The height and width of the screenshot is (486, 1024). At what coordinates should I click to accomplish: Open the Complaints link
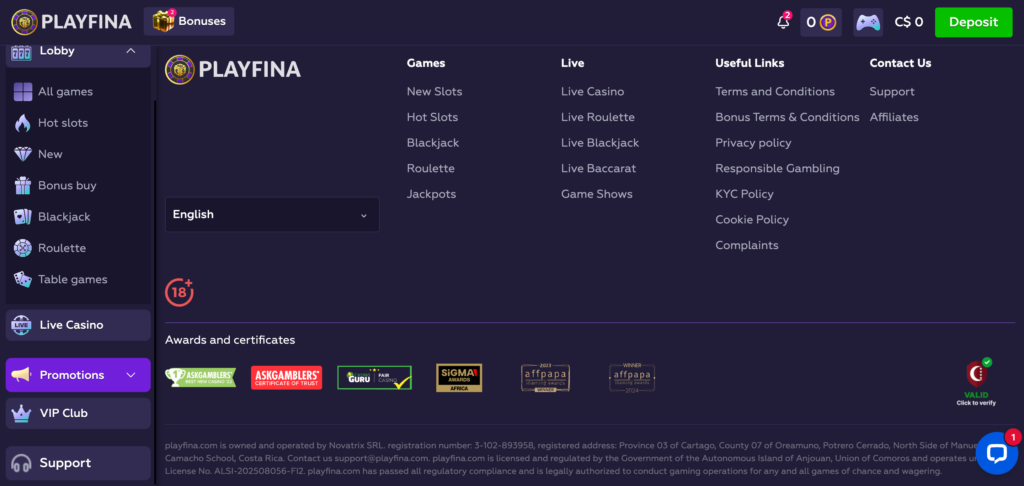click(x=746, y=246)
